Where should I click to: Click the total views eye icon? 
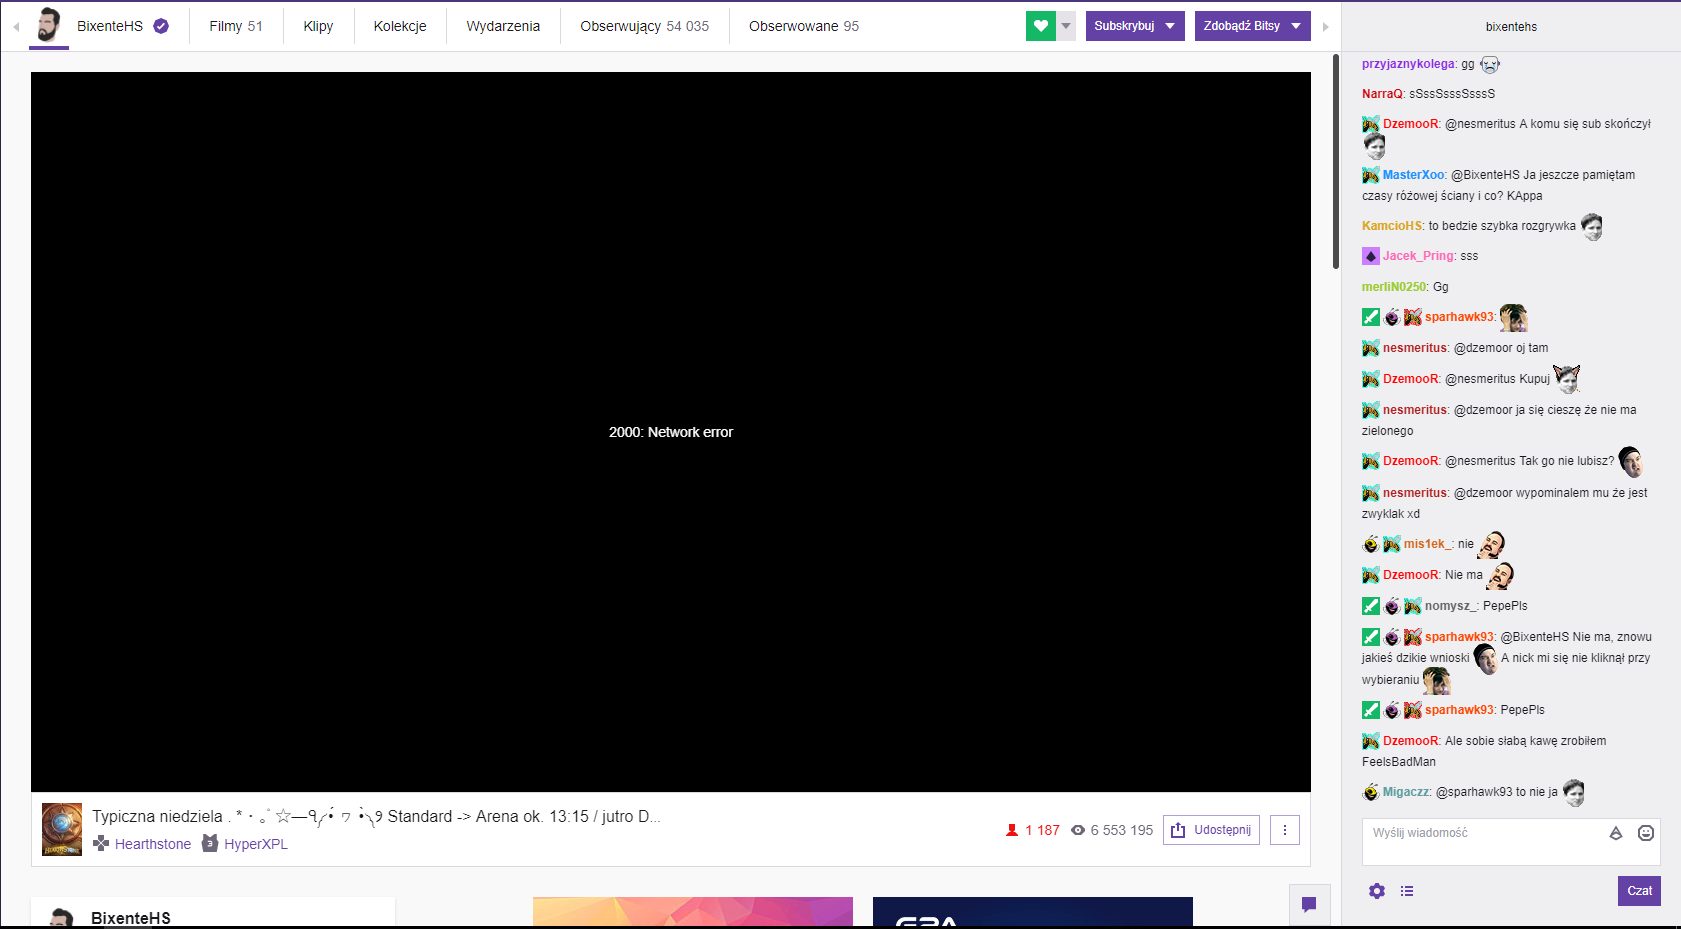click(1078, 830)
